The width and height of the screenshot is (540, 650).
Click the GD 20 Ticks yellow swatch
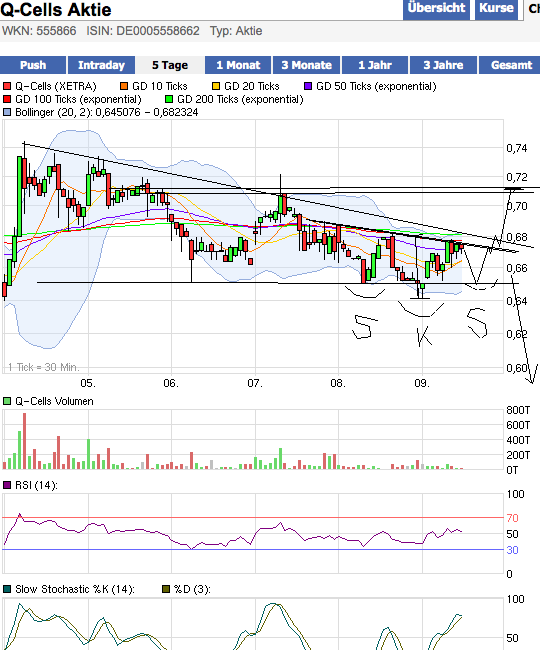tap(216, 86)
